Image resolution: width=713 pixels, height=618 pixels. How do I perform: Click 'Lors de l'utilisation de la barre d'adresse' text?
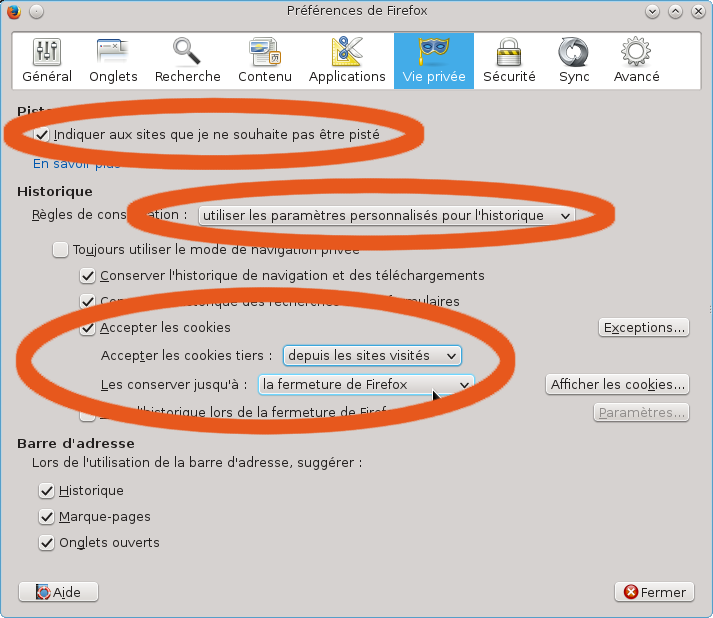pyautogui.click(x=197, y=463)
